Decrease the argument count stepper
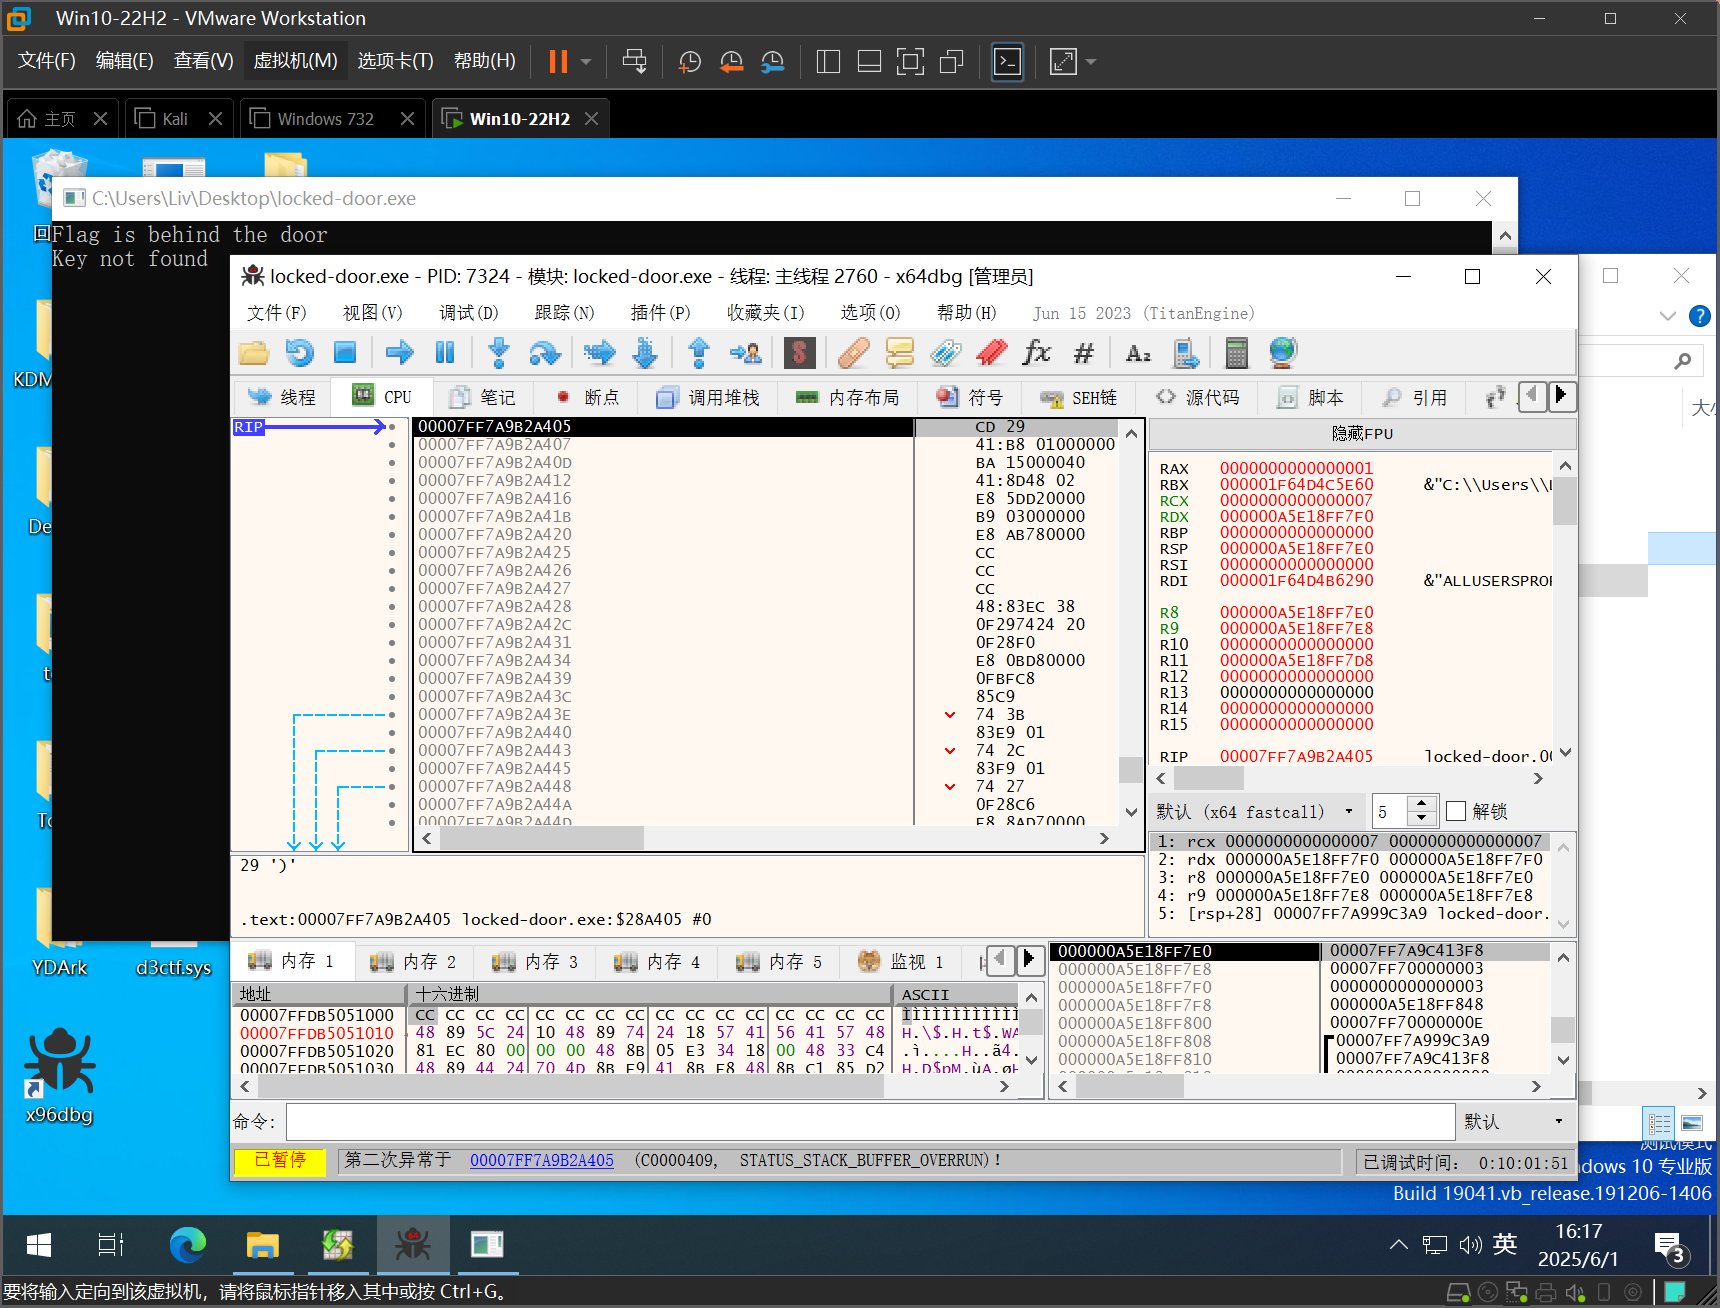The width and height of the screenshot is (1720, 1308). point(1421,818)
